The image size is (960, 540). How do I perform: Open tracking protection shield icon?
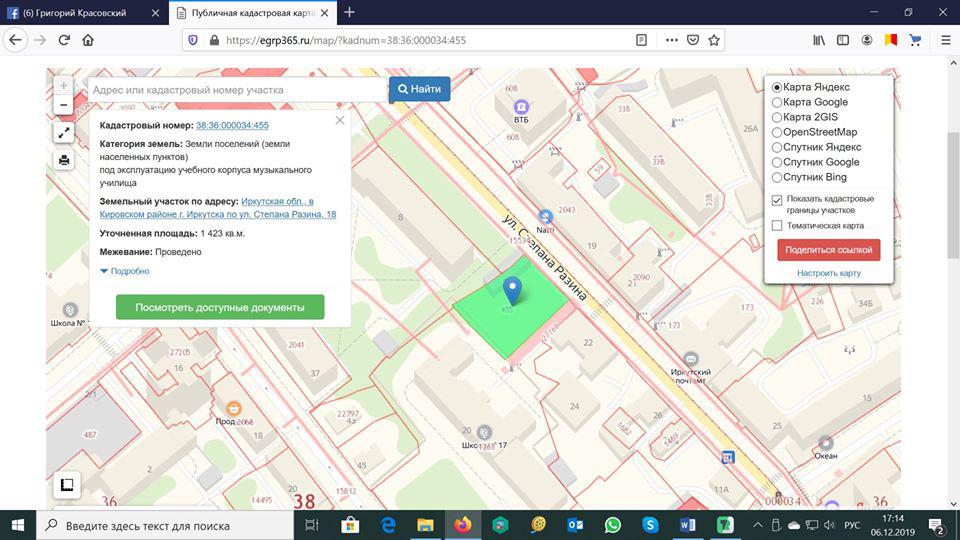tap(193, 40)
